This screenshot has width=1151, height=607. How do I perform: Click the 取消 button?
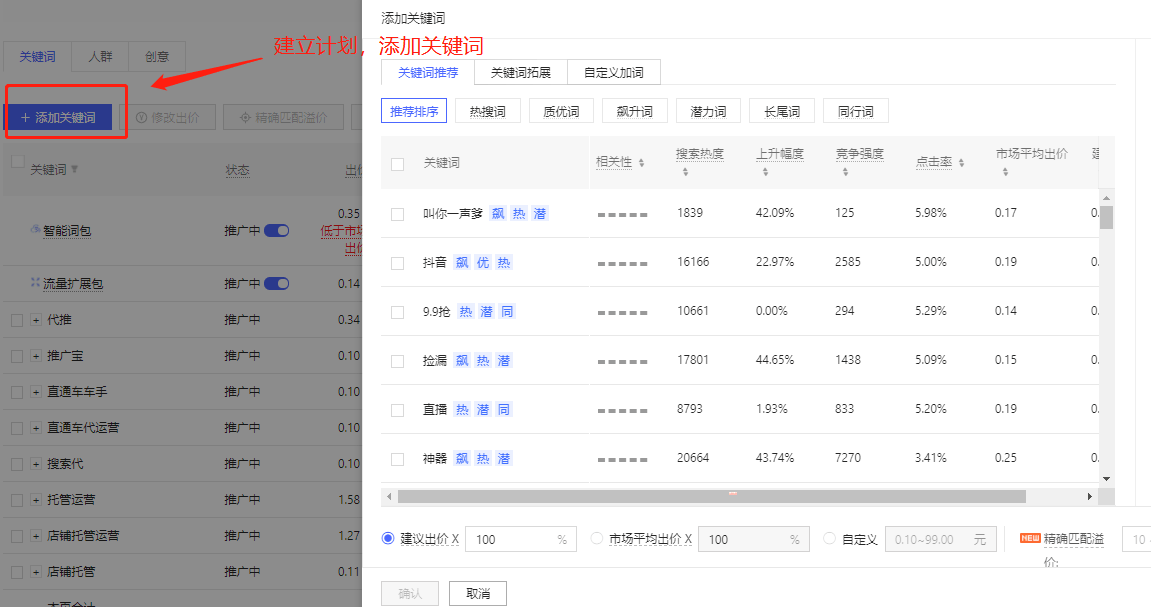[478, 594]
